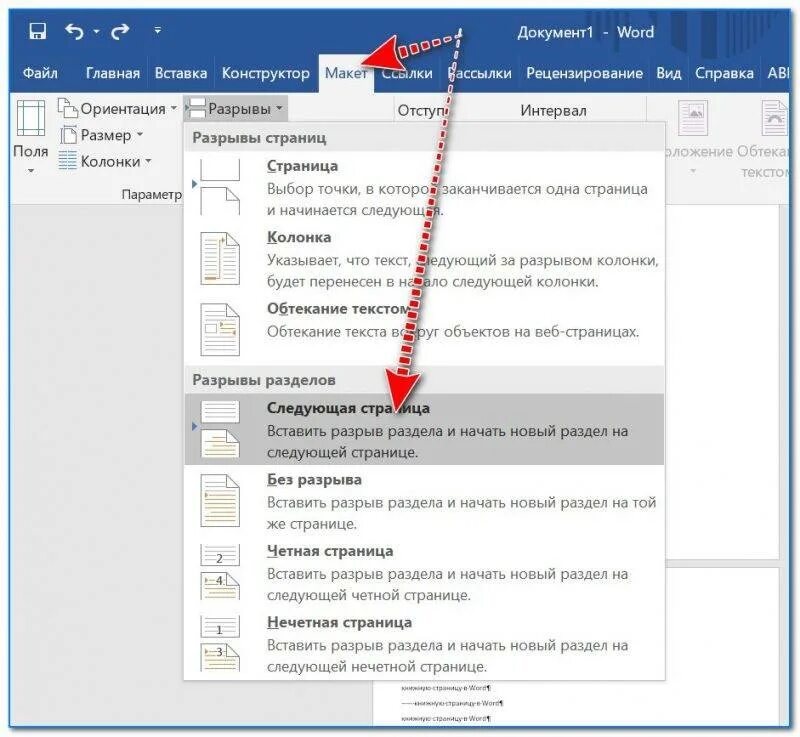The height and width of the screenshot is (737, 800).
Task: Choose Четная страница section break
Action: click(424, 572)
